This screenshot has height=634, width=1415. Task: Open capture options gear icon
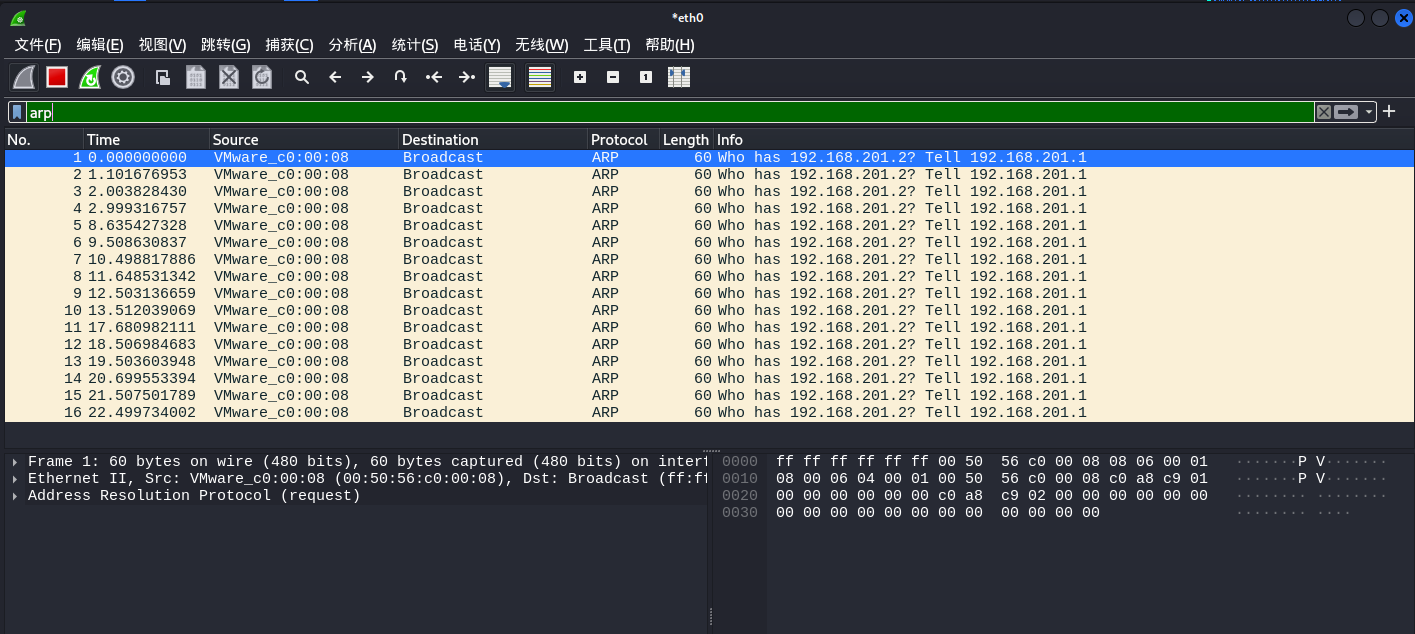(x=123, y=77)
